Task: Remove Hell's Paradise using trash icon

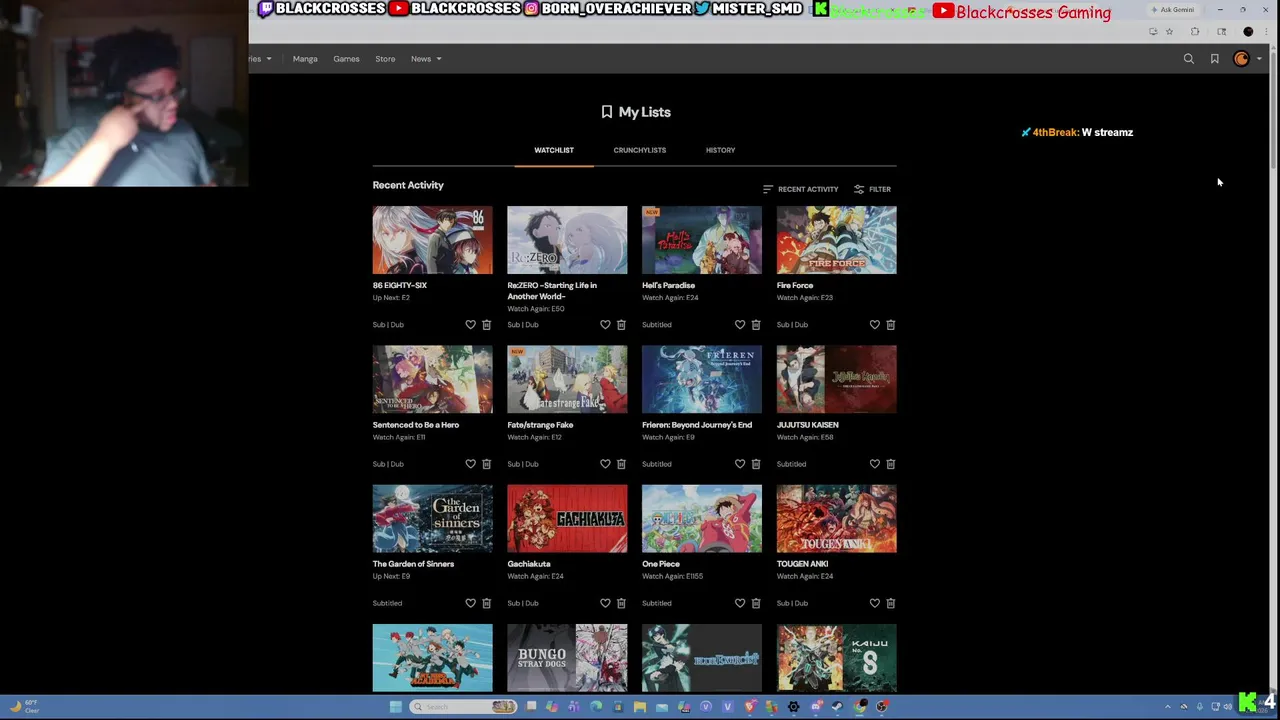Action: [756, 325]
